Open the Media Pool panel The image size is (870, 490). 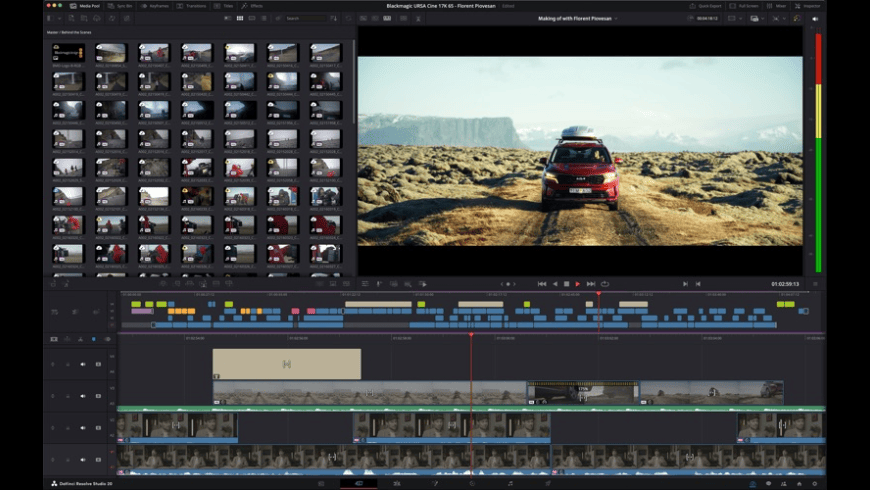(x=85, y=6)
